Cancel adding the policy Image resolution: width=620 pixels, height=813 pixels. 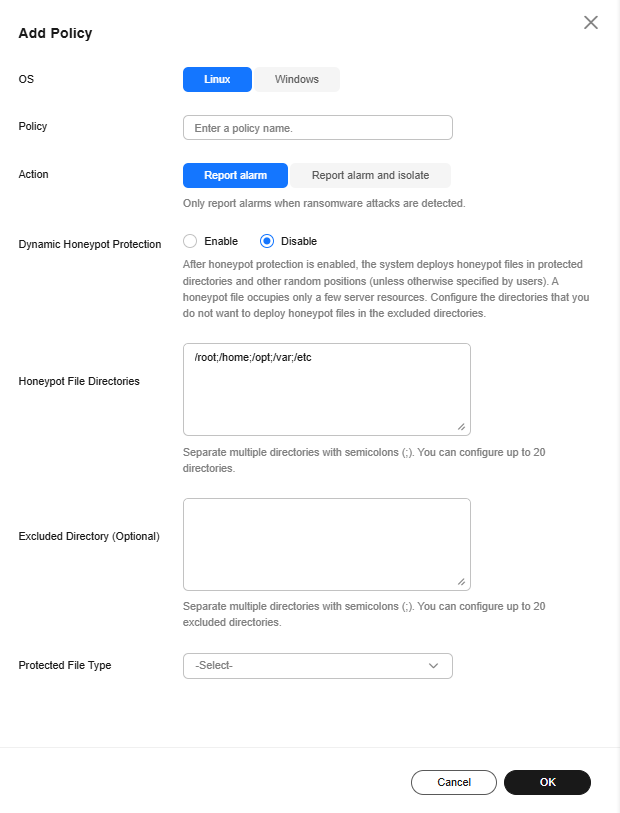click(454, 782)
